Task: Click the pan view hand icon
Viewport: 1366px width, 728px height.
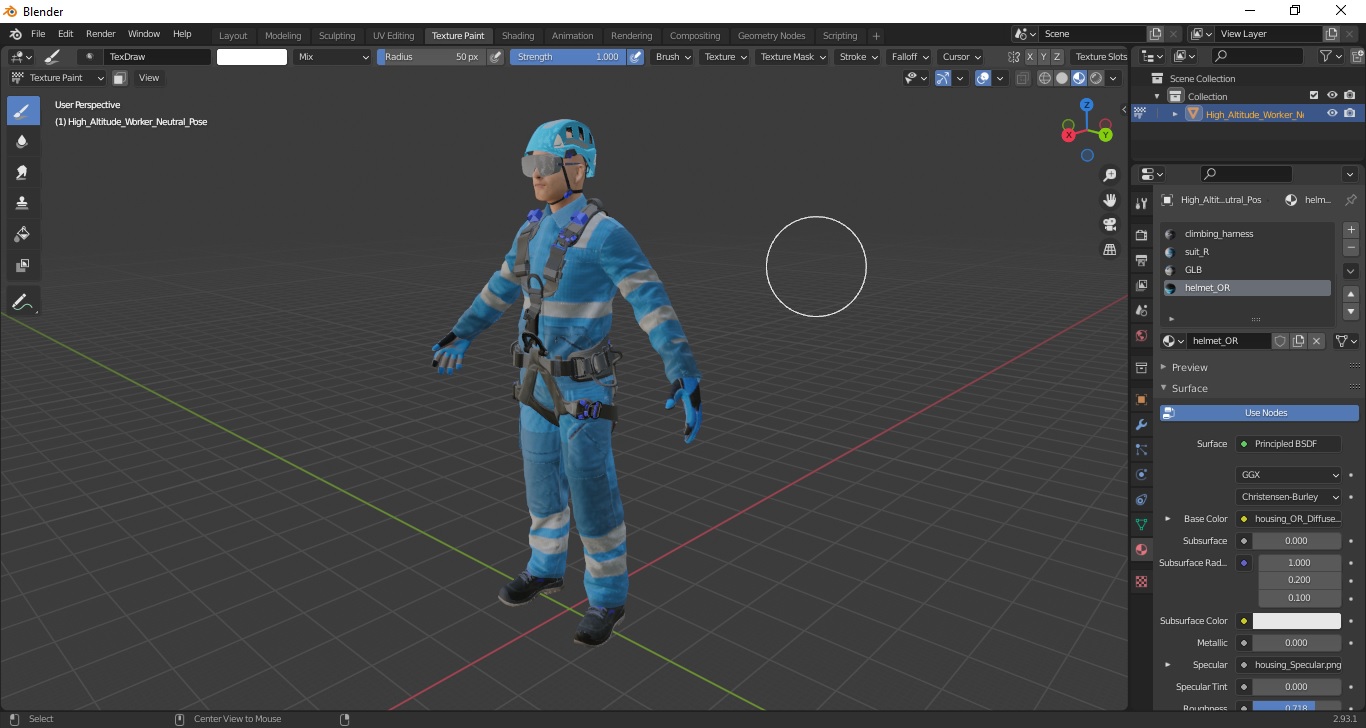Action: [x=1110, y=200]
